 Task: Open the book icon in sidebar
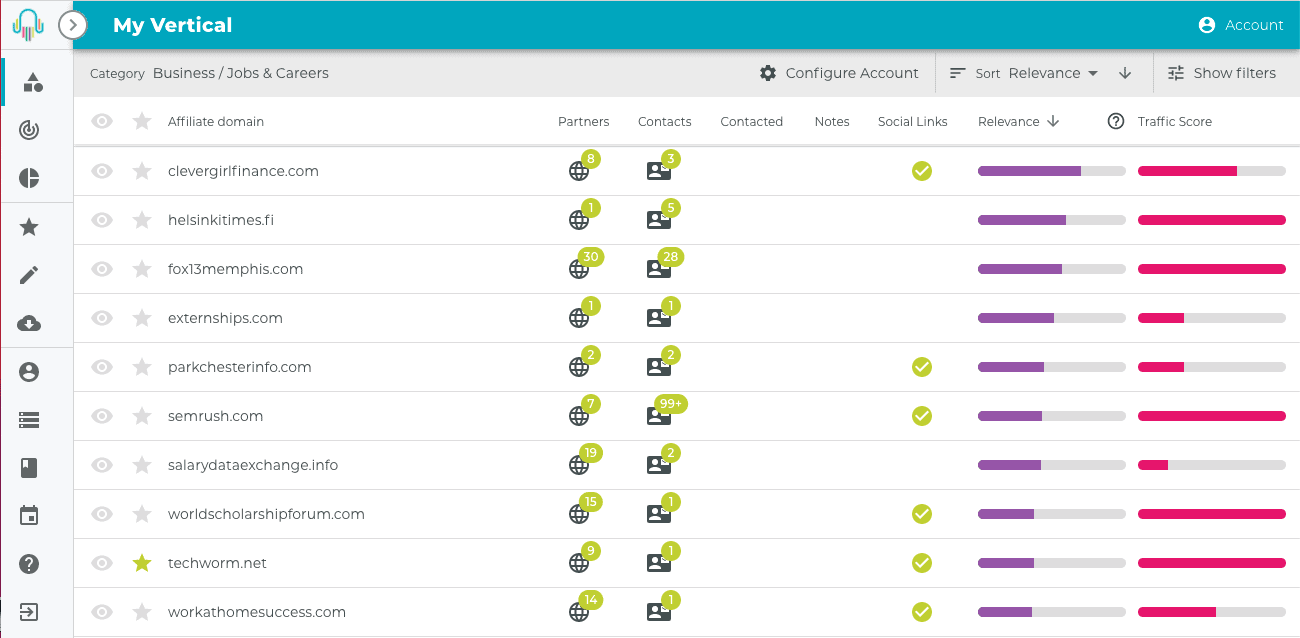30,468
